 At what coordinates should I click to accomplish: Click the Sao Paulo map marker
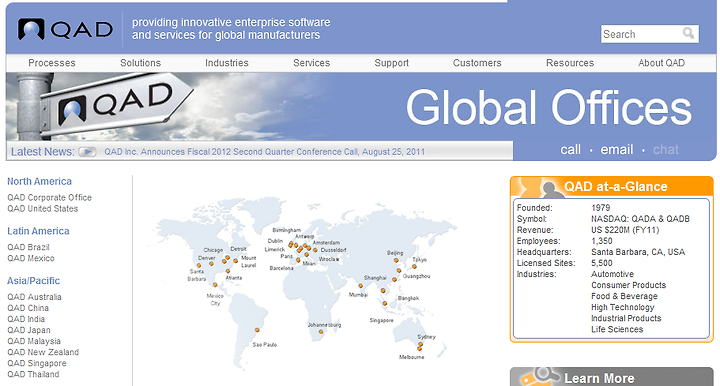click(x=257, y=330)
